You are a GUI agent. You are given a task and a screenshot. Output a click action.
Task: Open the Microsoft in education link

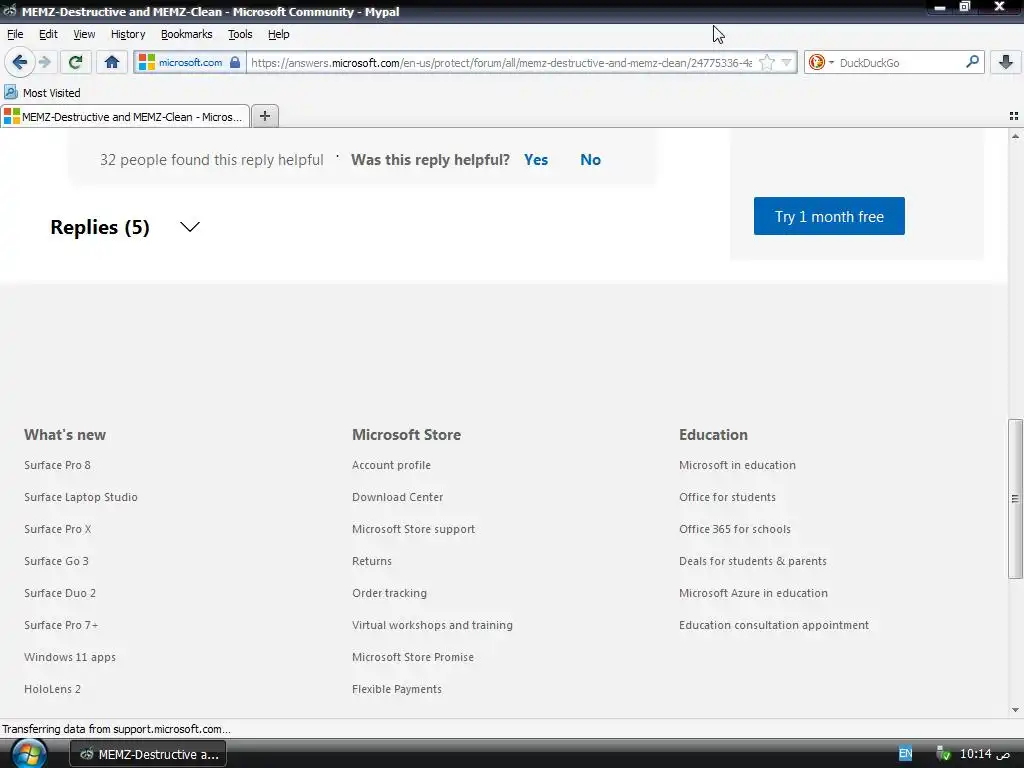[x=737, y=465]
